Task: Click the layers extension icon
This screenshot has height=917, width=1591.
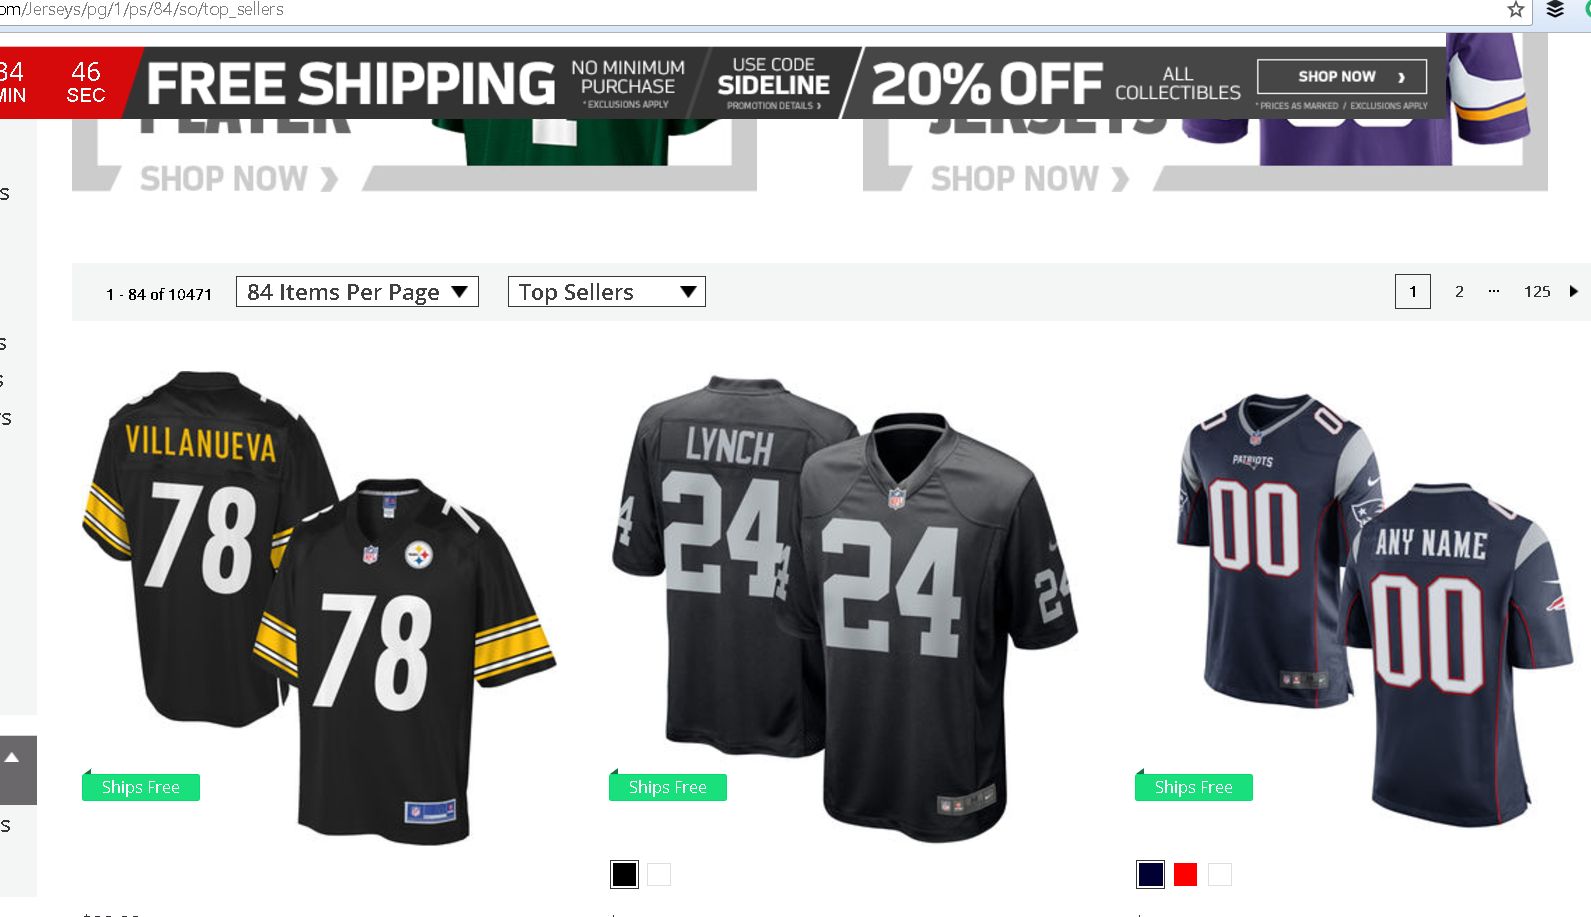Action: pyautogui.click(x=1555, y=10)
